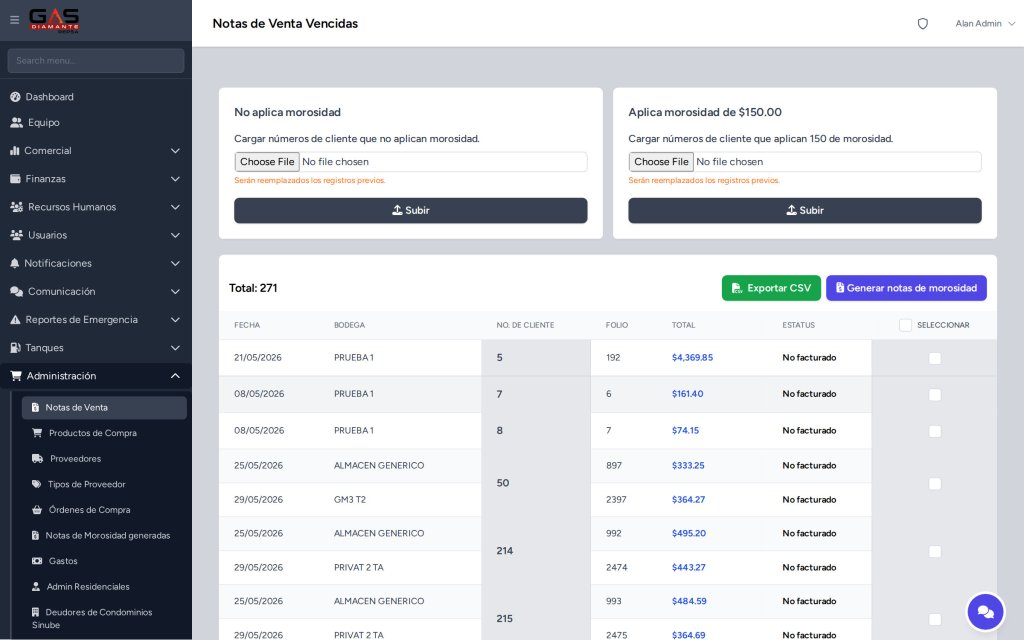The image size is (1024, 640).
Task: Click the Dashboard gauge icon
Action: (x=15, y=97)
